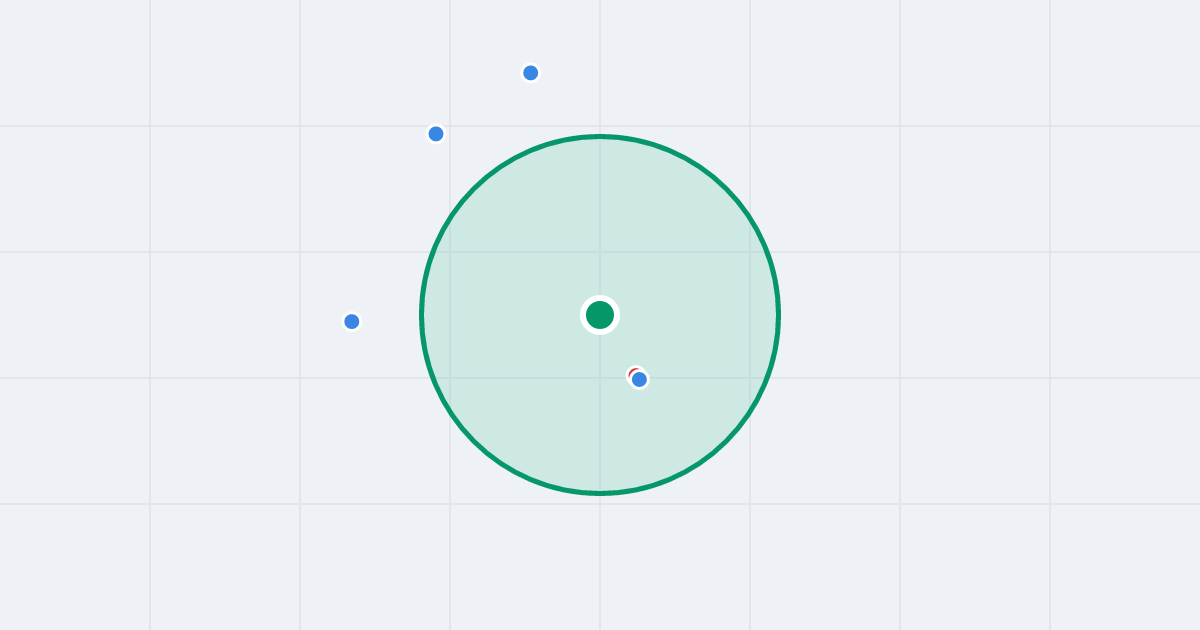Click blank grid area in top-left corner

(x=75, y=60)
